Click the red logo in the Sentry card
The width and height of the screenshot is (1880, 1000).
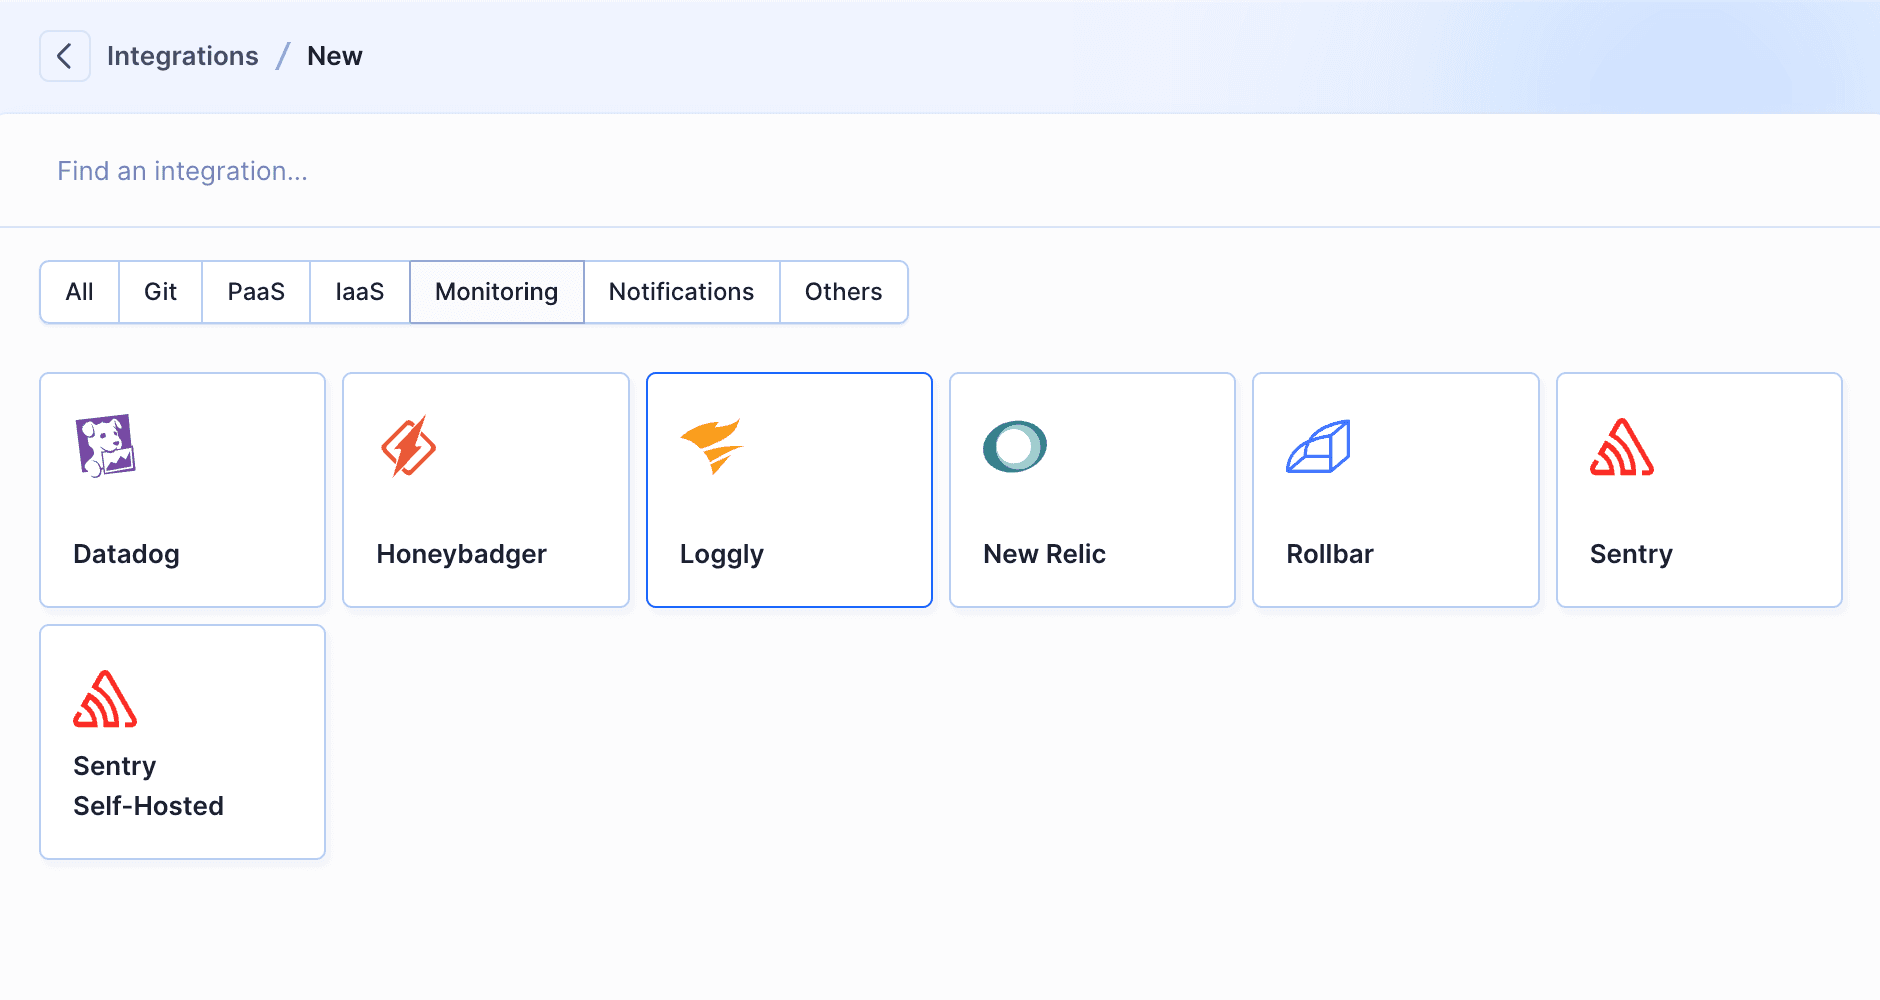pos(1622,446)
